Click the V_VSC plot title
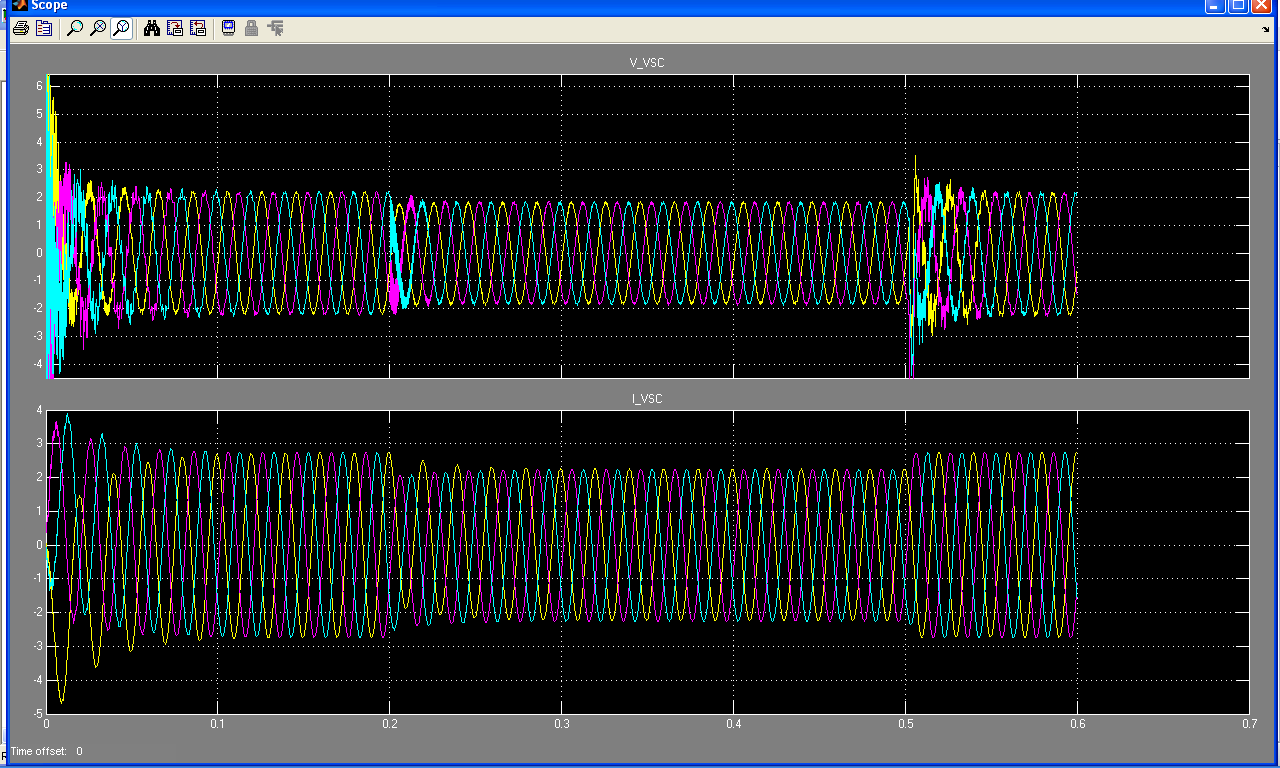 [646, 63]
